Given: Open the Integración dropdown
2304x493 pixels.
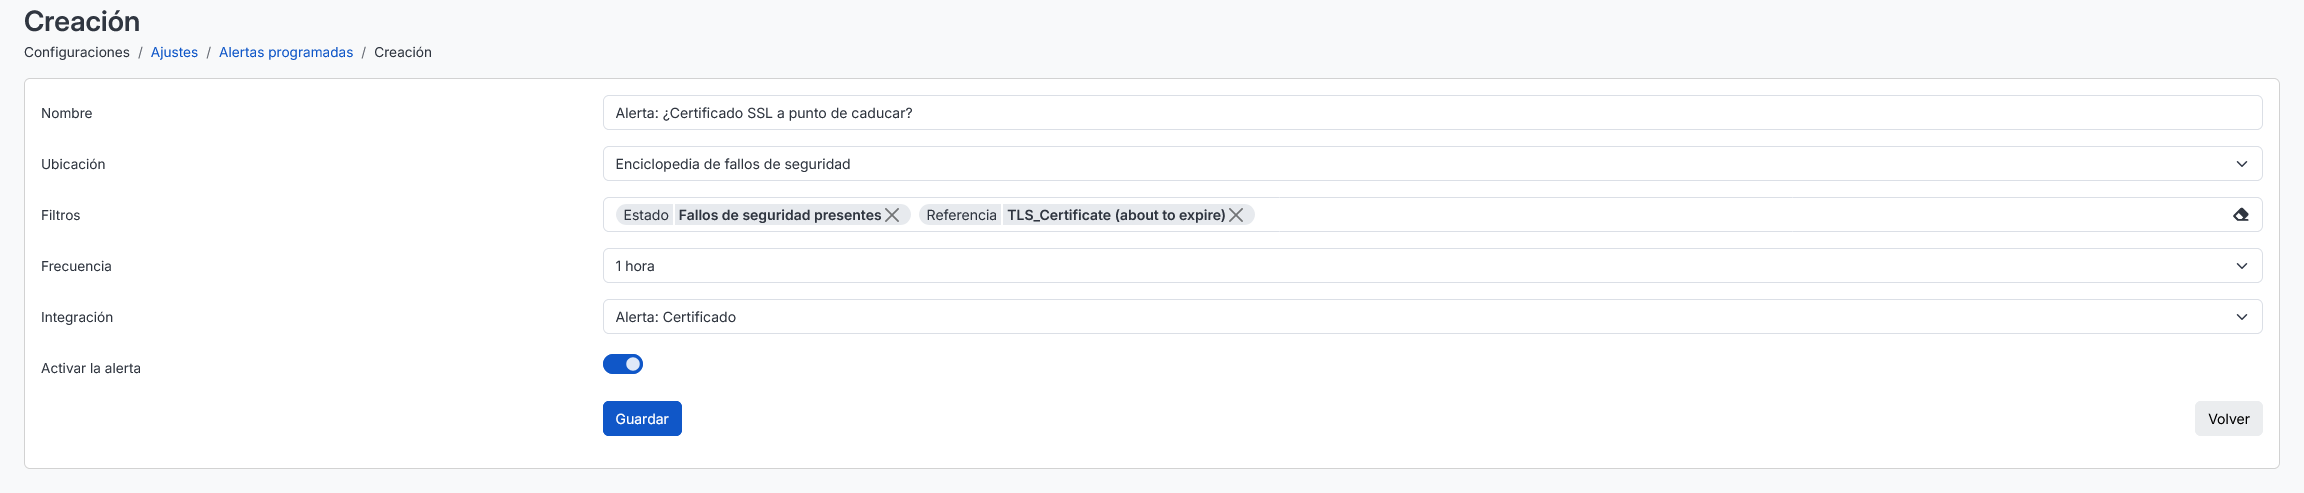Looking at the screenshot, I should (x=1432, y=317).
